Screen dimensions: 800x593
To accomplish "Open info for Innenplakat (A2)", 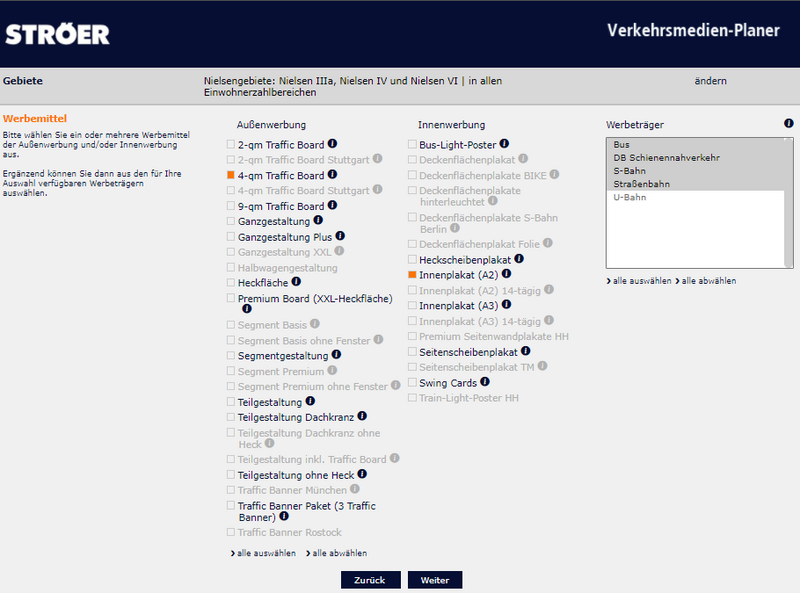I will tap(506, 274).
